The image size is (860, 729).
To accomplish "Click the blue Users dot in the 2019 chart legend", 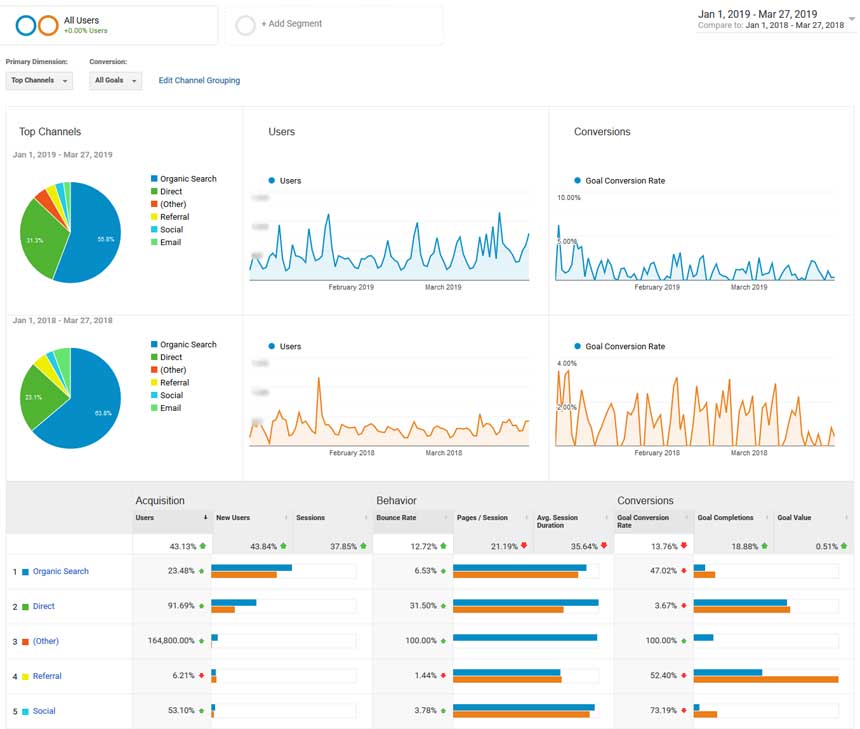I will pos(272,181).
